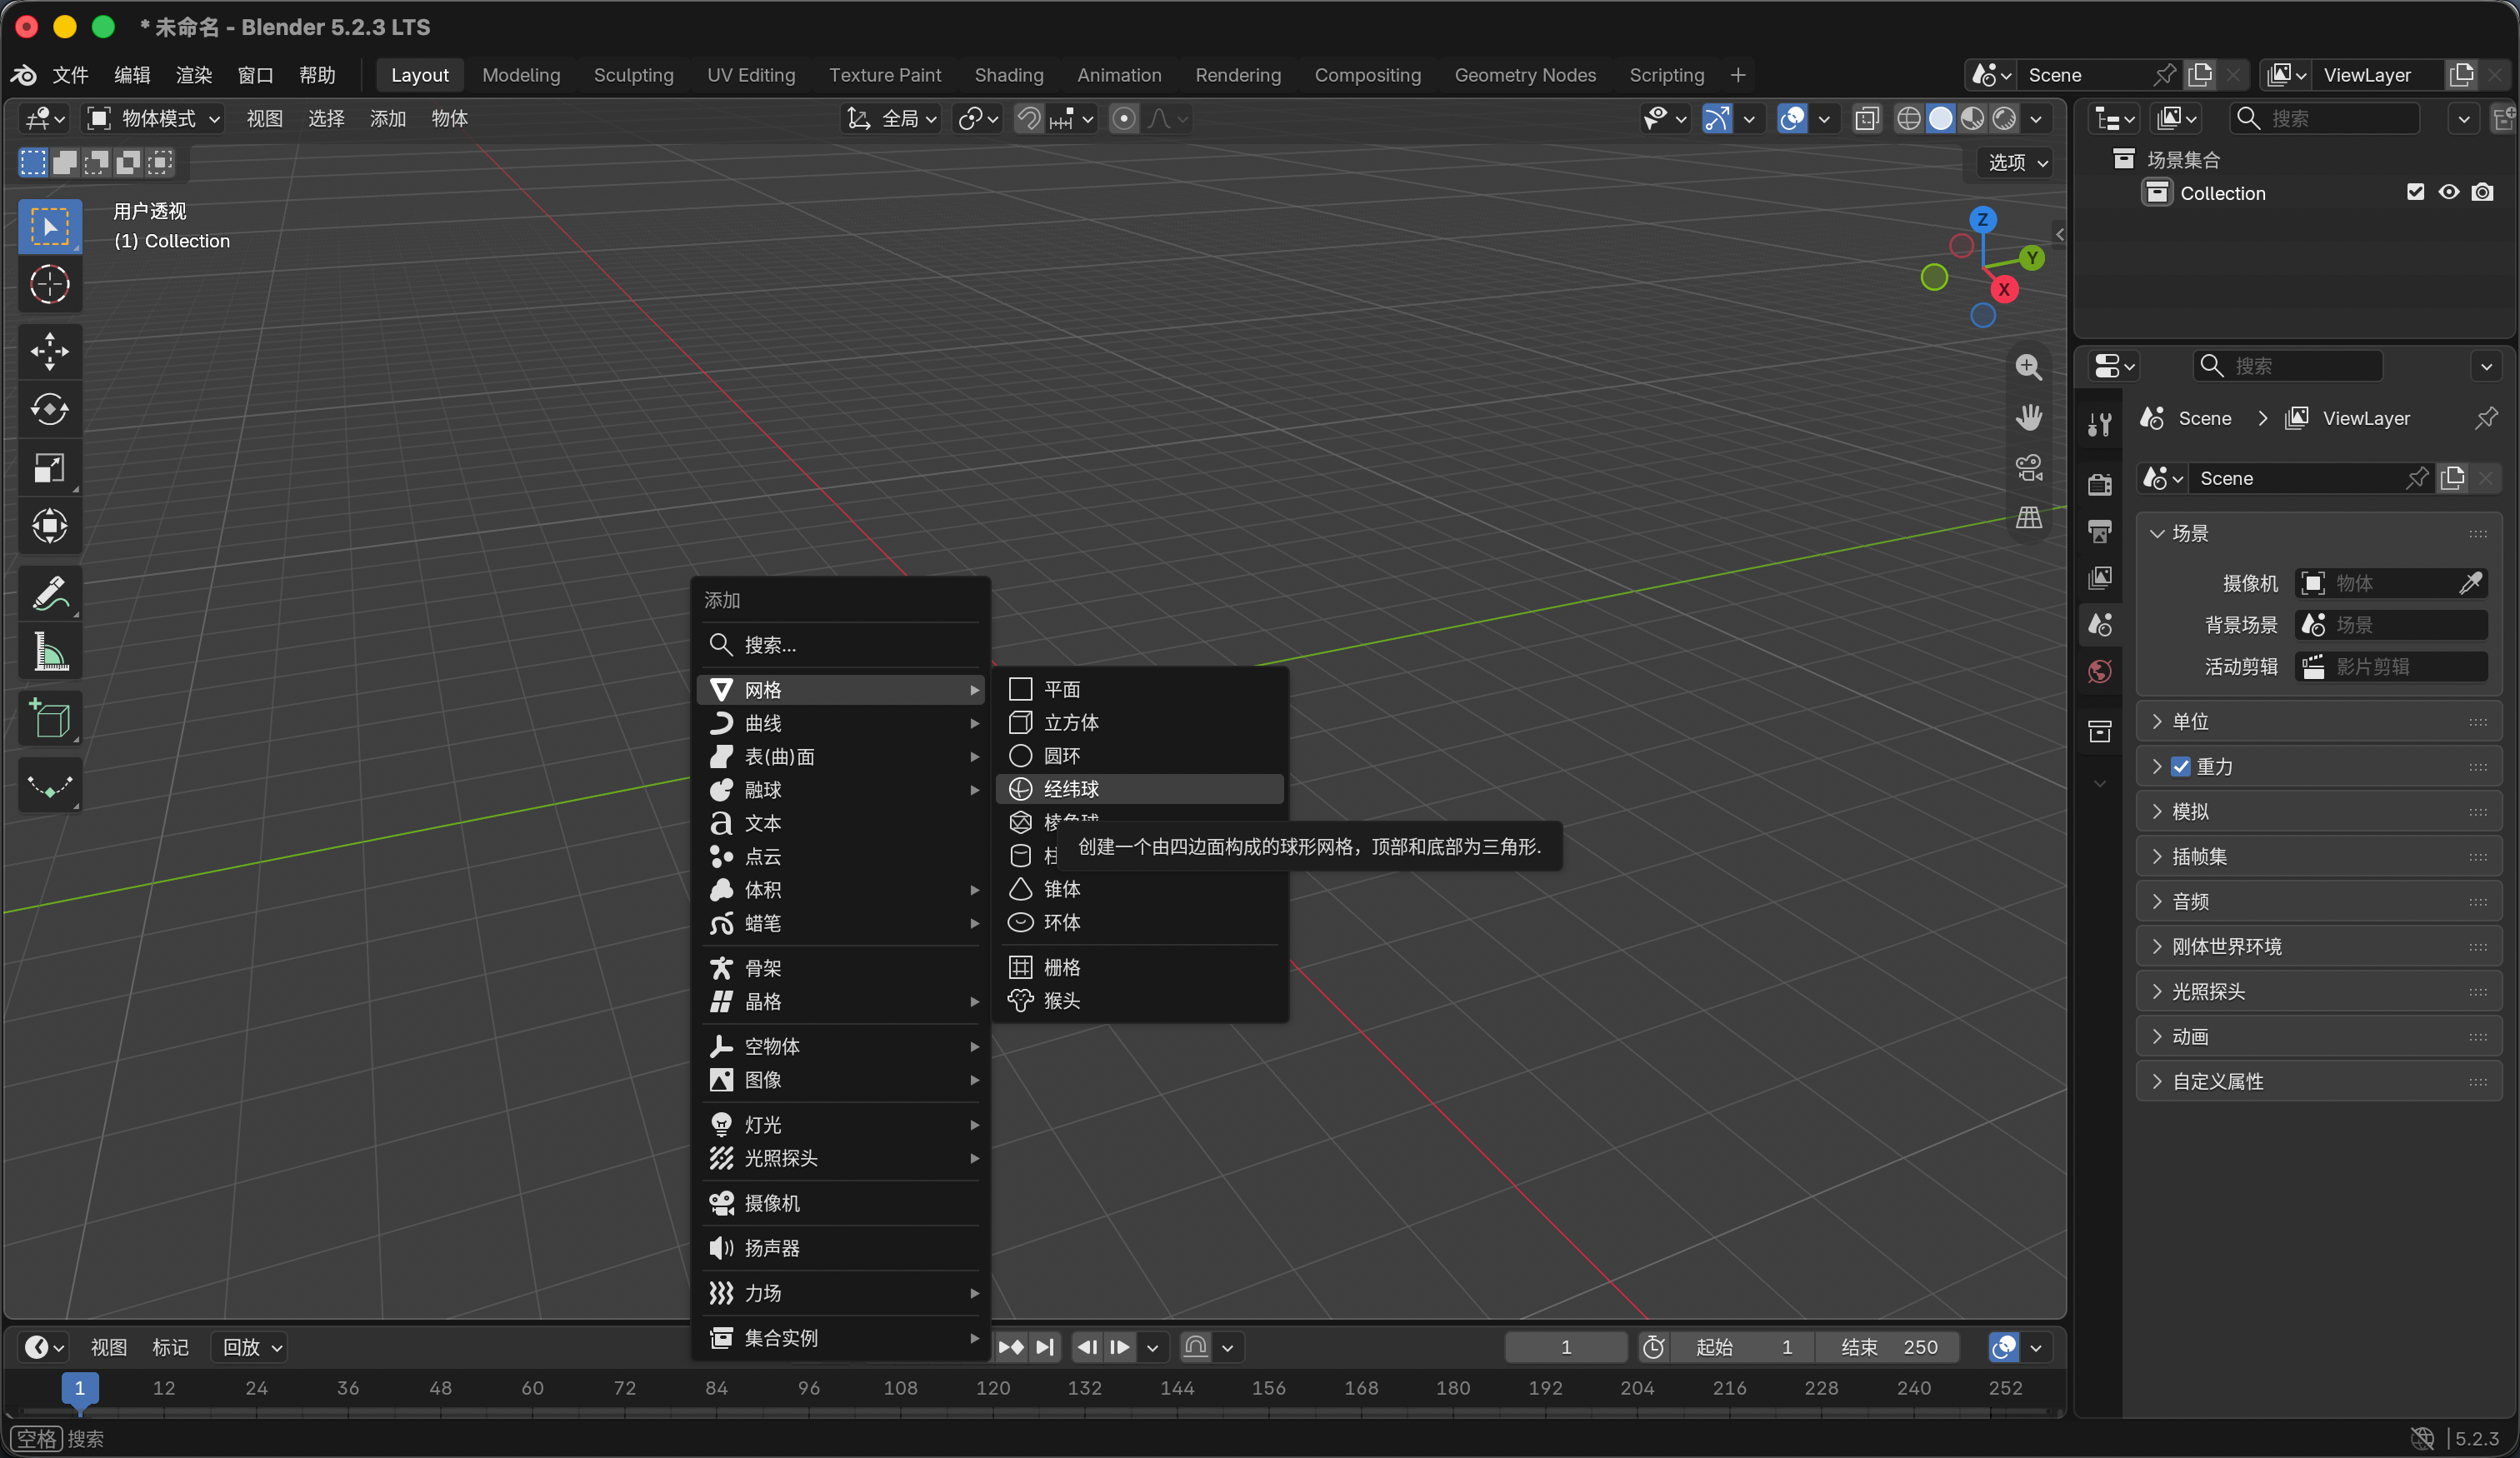Open the 全局 orientation dropdown
Screen dimensions: 2520x1458
tap(892, 119)
